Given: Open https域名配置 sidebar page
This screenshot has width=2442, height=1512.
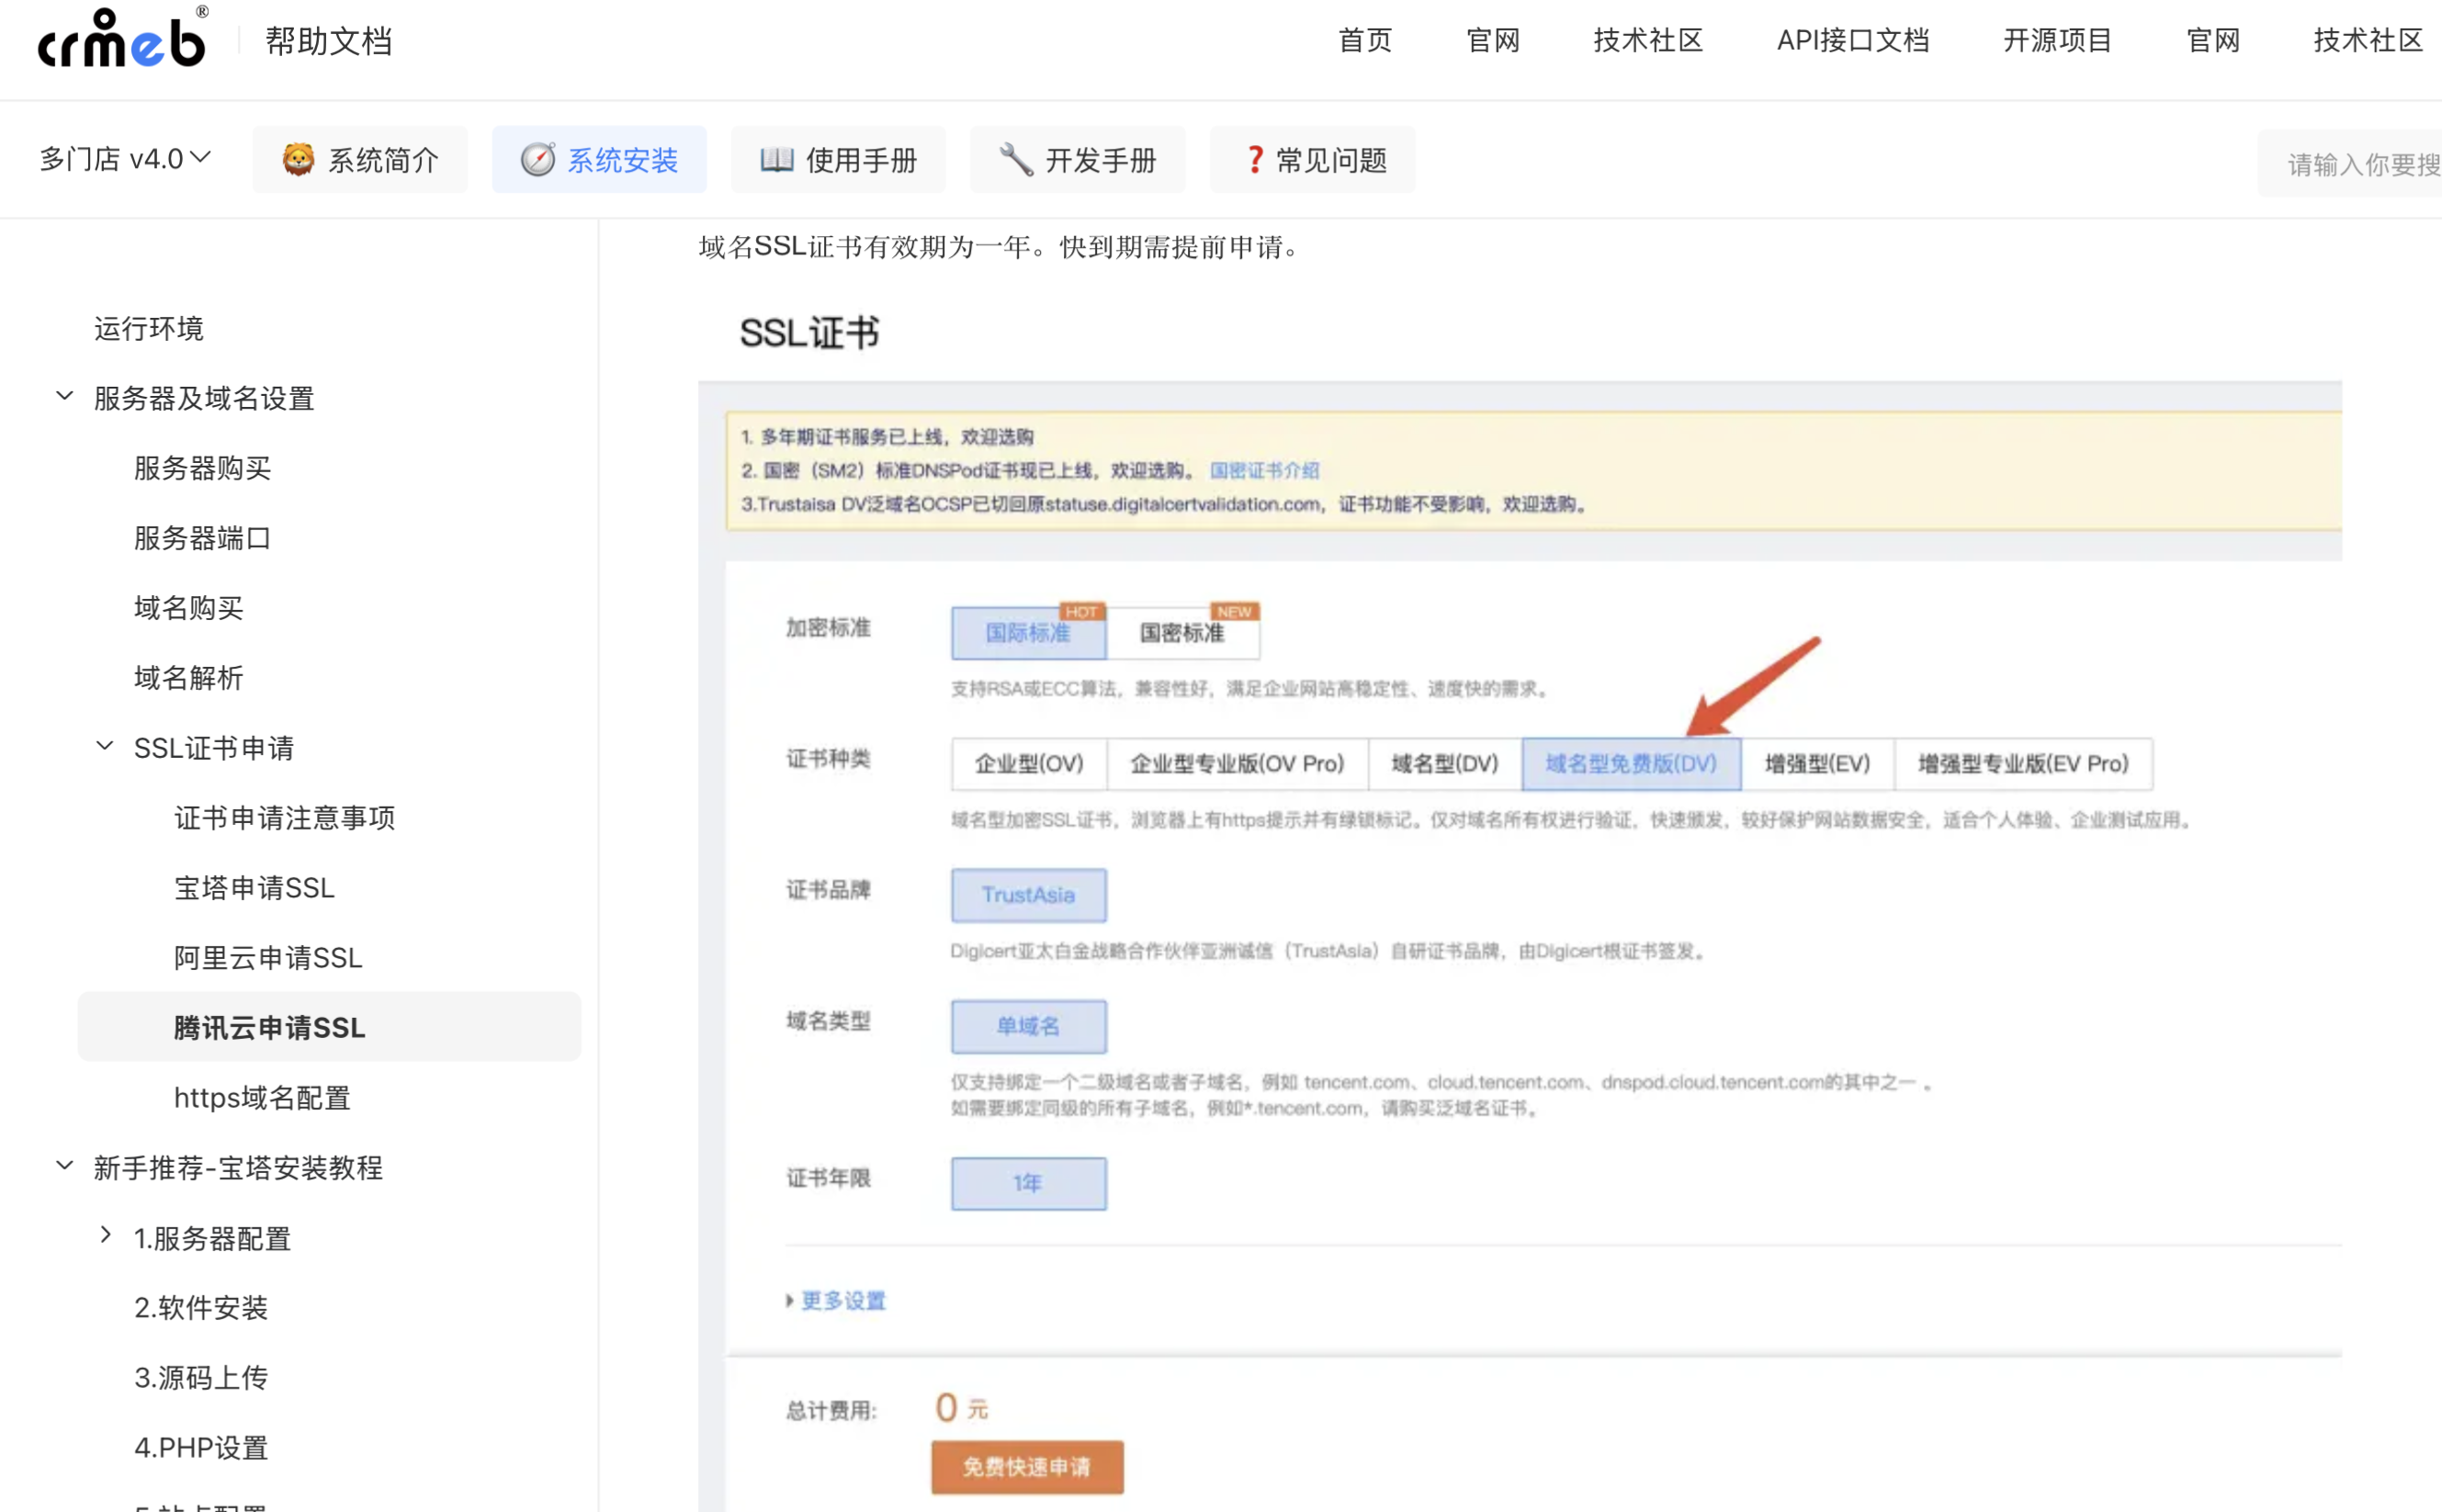Looking at the screenshot, I should pos(262,1098).
